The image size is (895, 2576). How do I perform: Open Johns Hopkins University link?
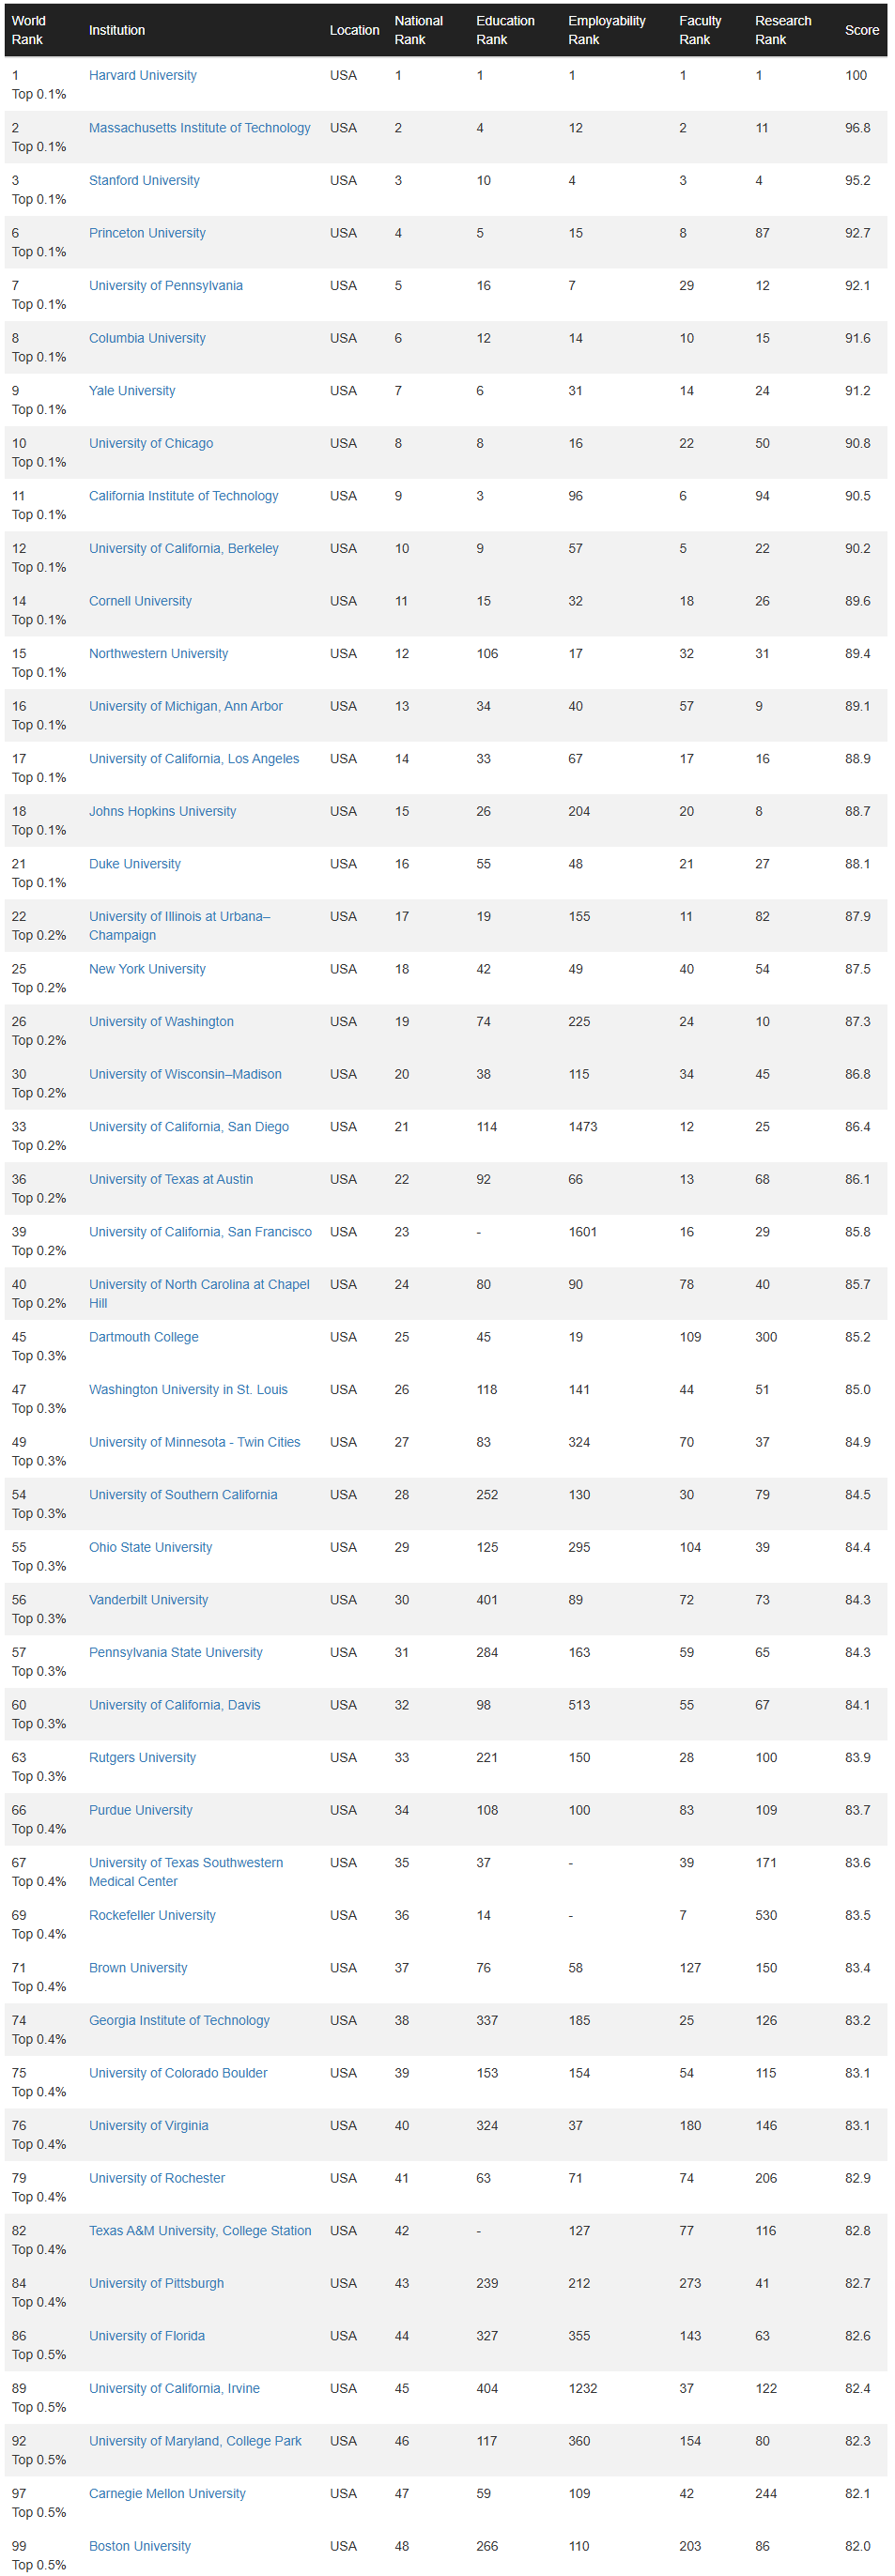tap(162, 811)
